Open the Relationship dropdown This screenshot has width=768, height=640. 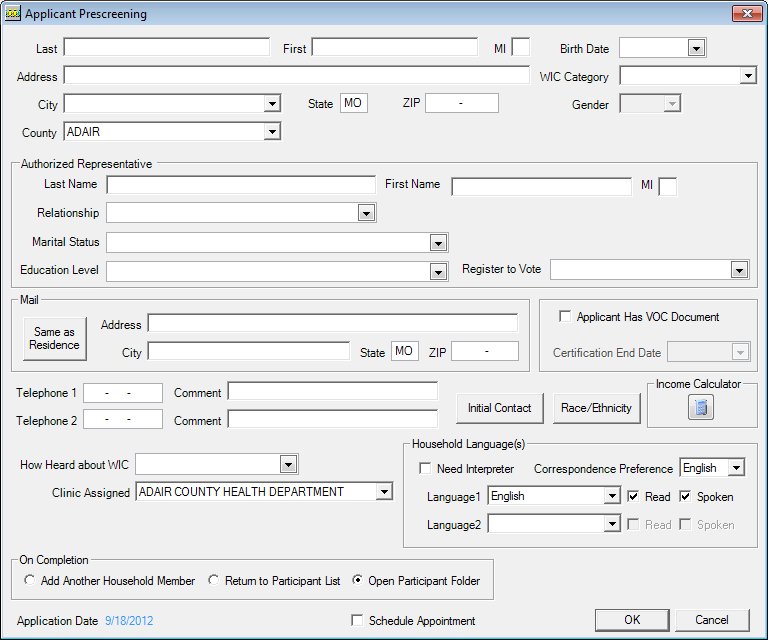point(366,213)
